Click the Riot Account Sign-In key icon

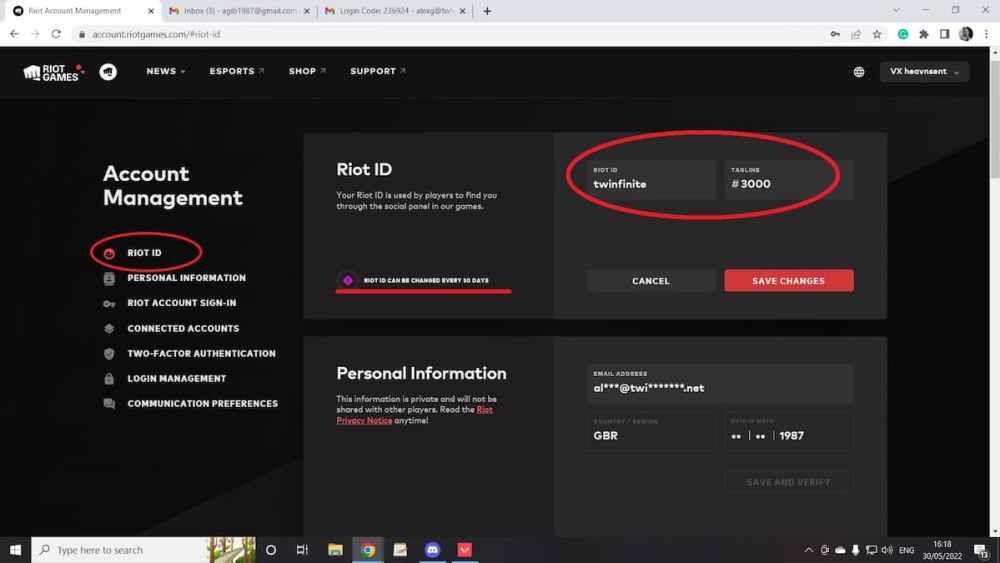tap(109, 303)
